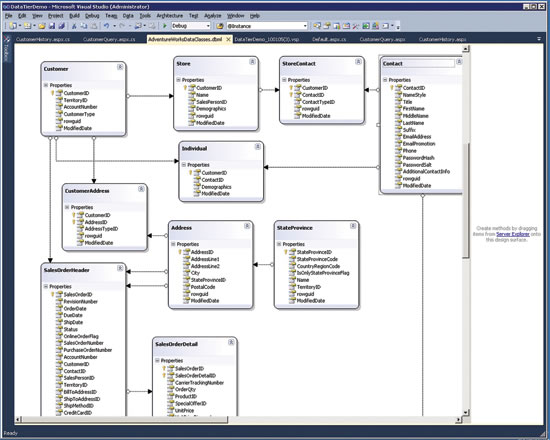The width and height of the screenshot is (550, 440).
Task: Click the Paste toolbar icon
Action: click(94, 26)
